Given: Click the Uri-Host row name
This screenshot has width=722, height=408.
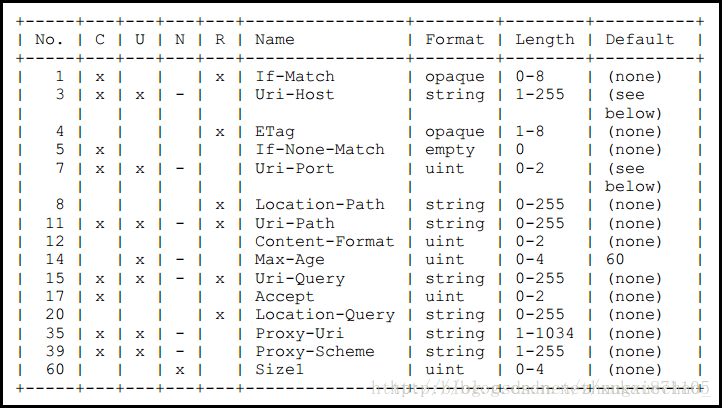Looking at the screenshot, I should 295,95.
